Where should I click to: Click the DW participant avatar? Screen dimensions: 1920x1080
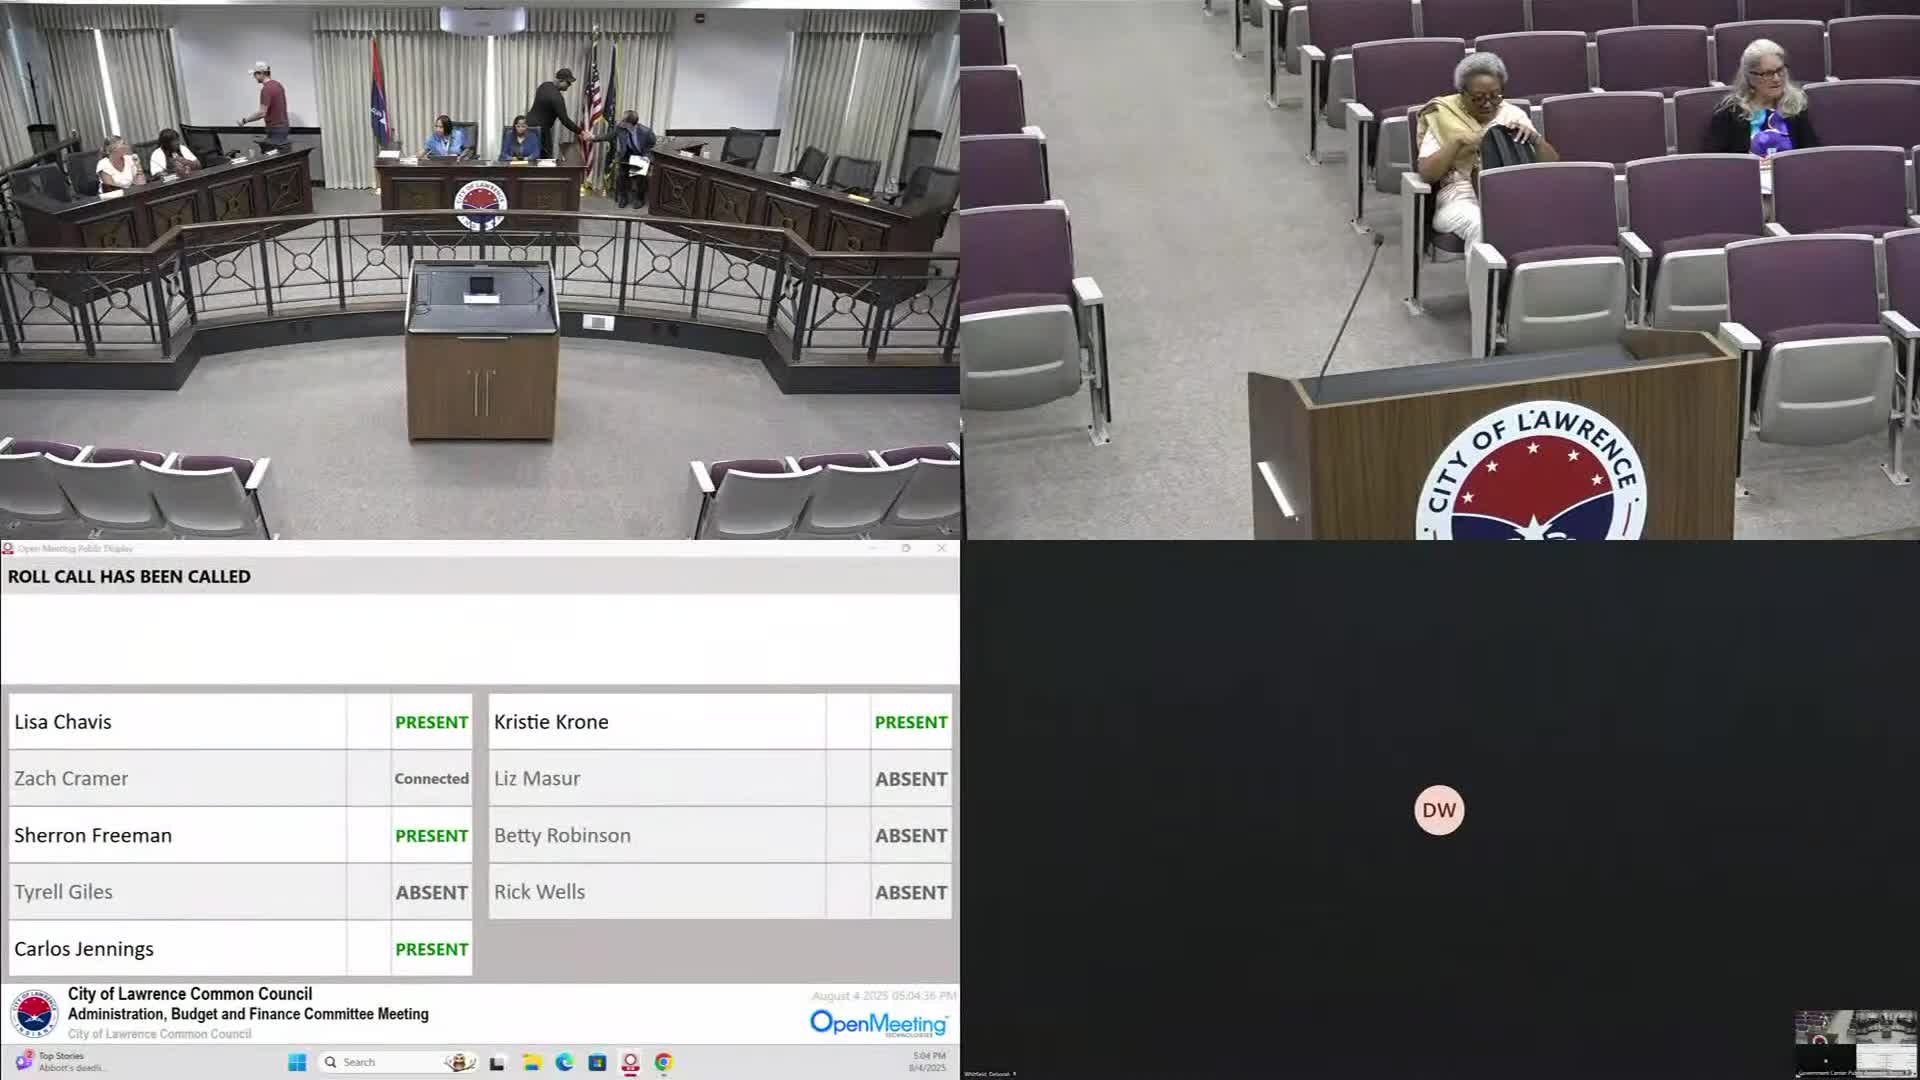[1439, 810]
